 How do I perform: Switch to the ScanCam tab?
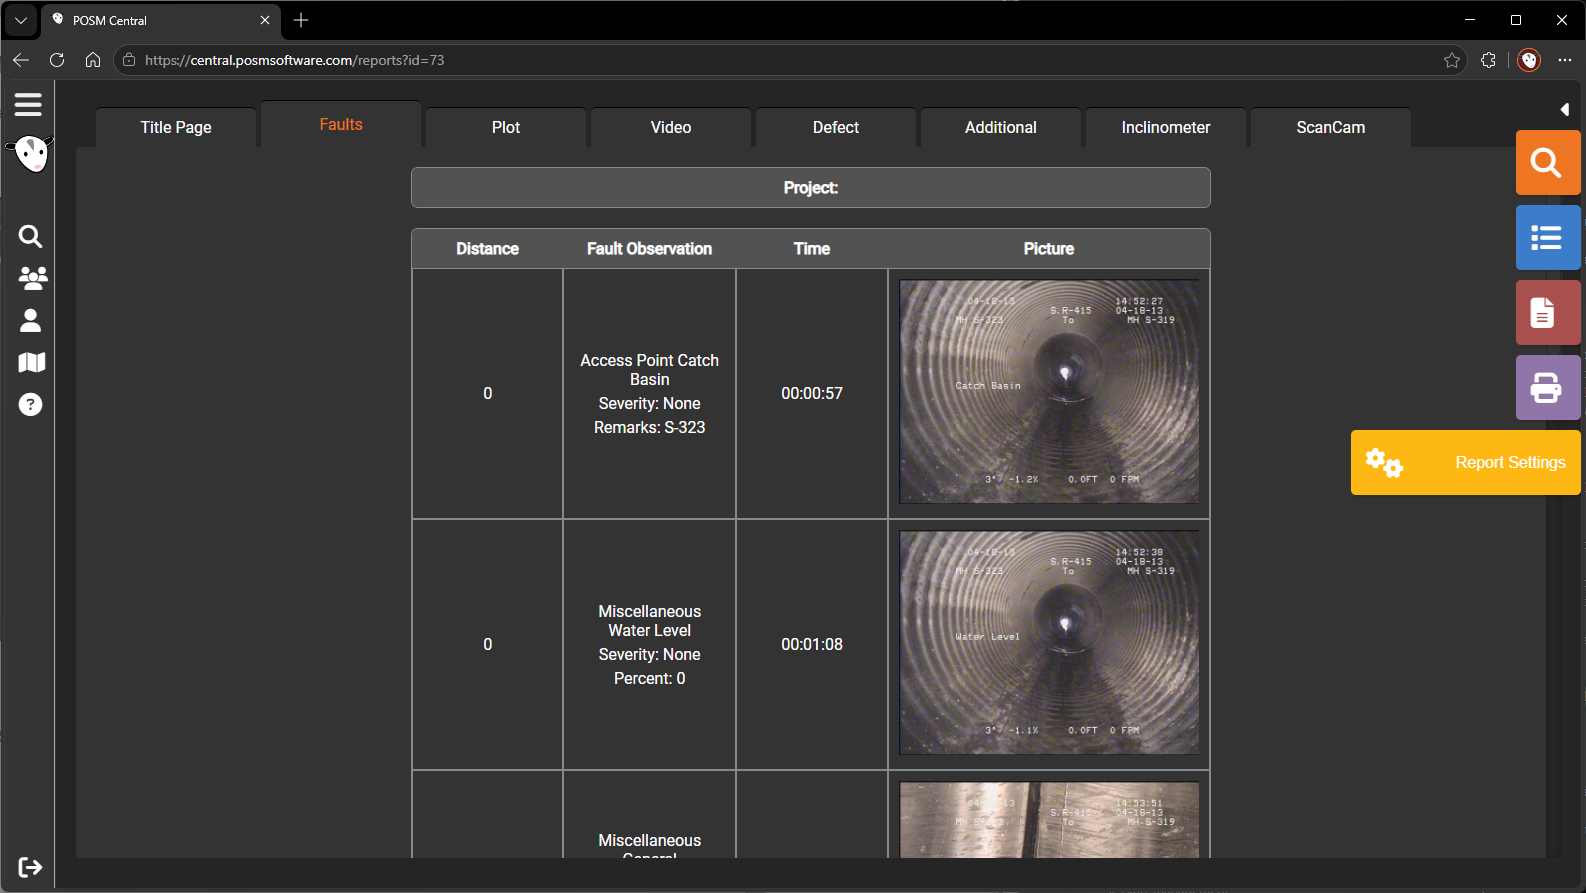click(x=1331, y=127)
